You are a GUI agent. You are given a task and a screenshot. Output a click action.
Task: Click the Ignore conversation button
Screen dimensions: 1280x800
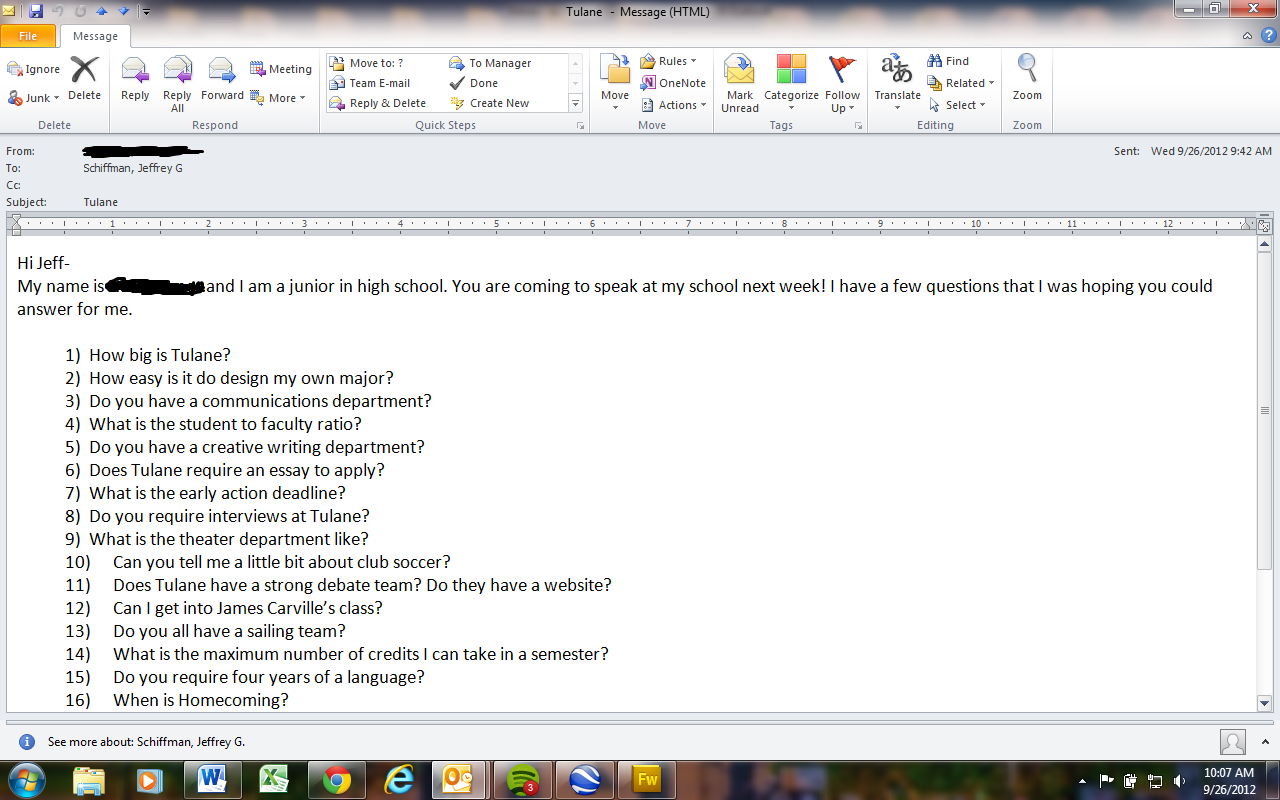[34, 69]
